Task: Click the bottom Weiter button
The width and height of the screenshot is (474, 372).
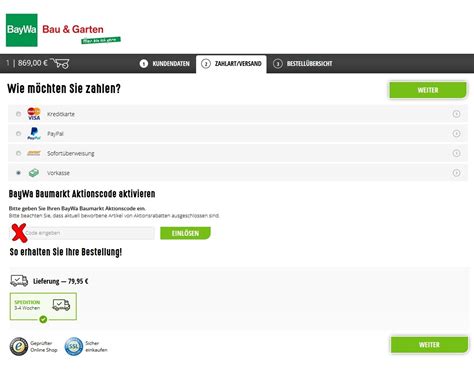Action: point(429,345)
